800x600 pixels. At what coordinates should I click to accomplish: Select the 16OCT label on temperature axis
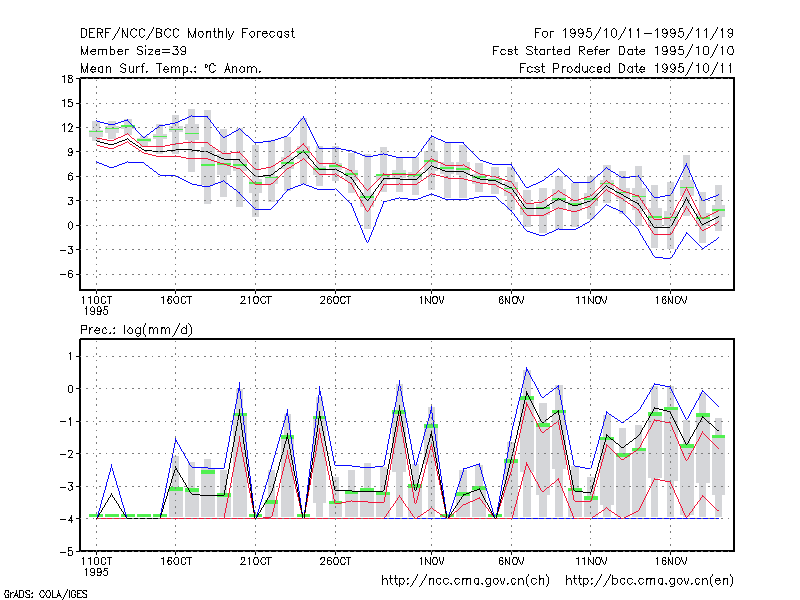(x=176, y=301)
